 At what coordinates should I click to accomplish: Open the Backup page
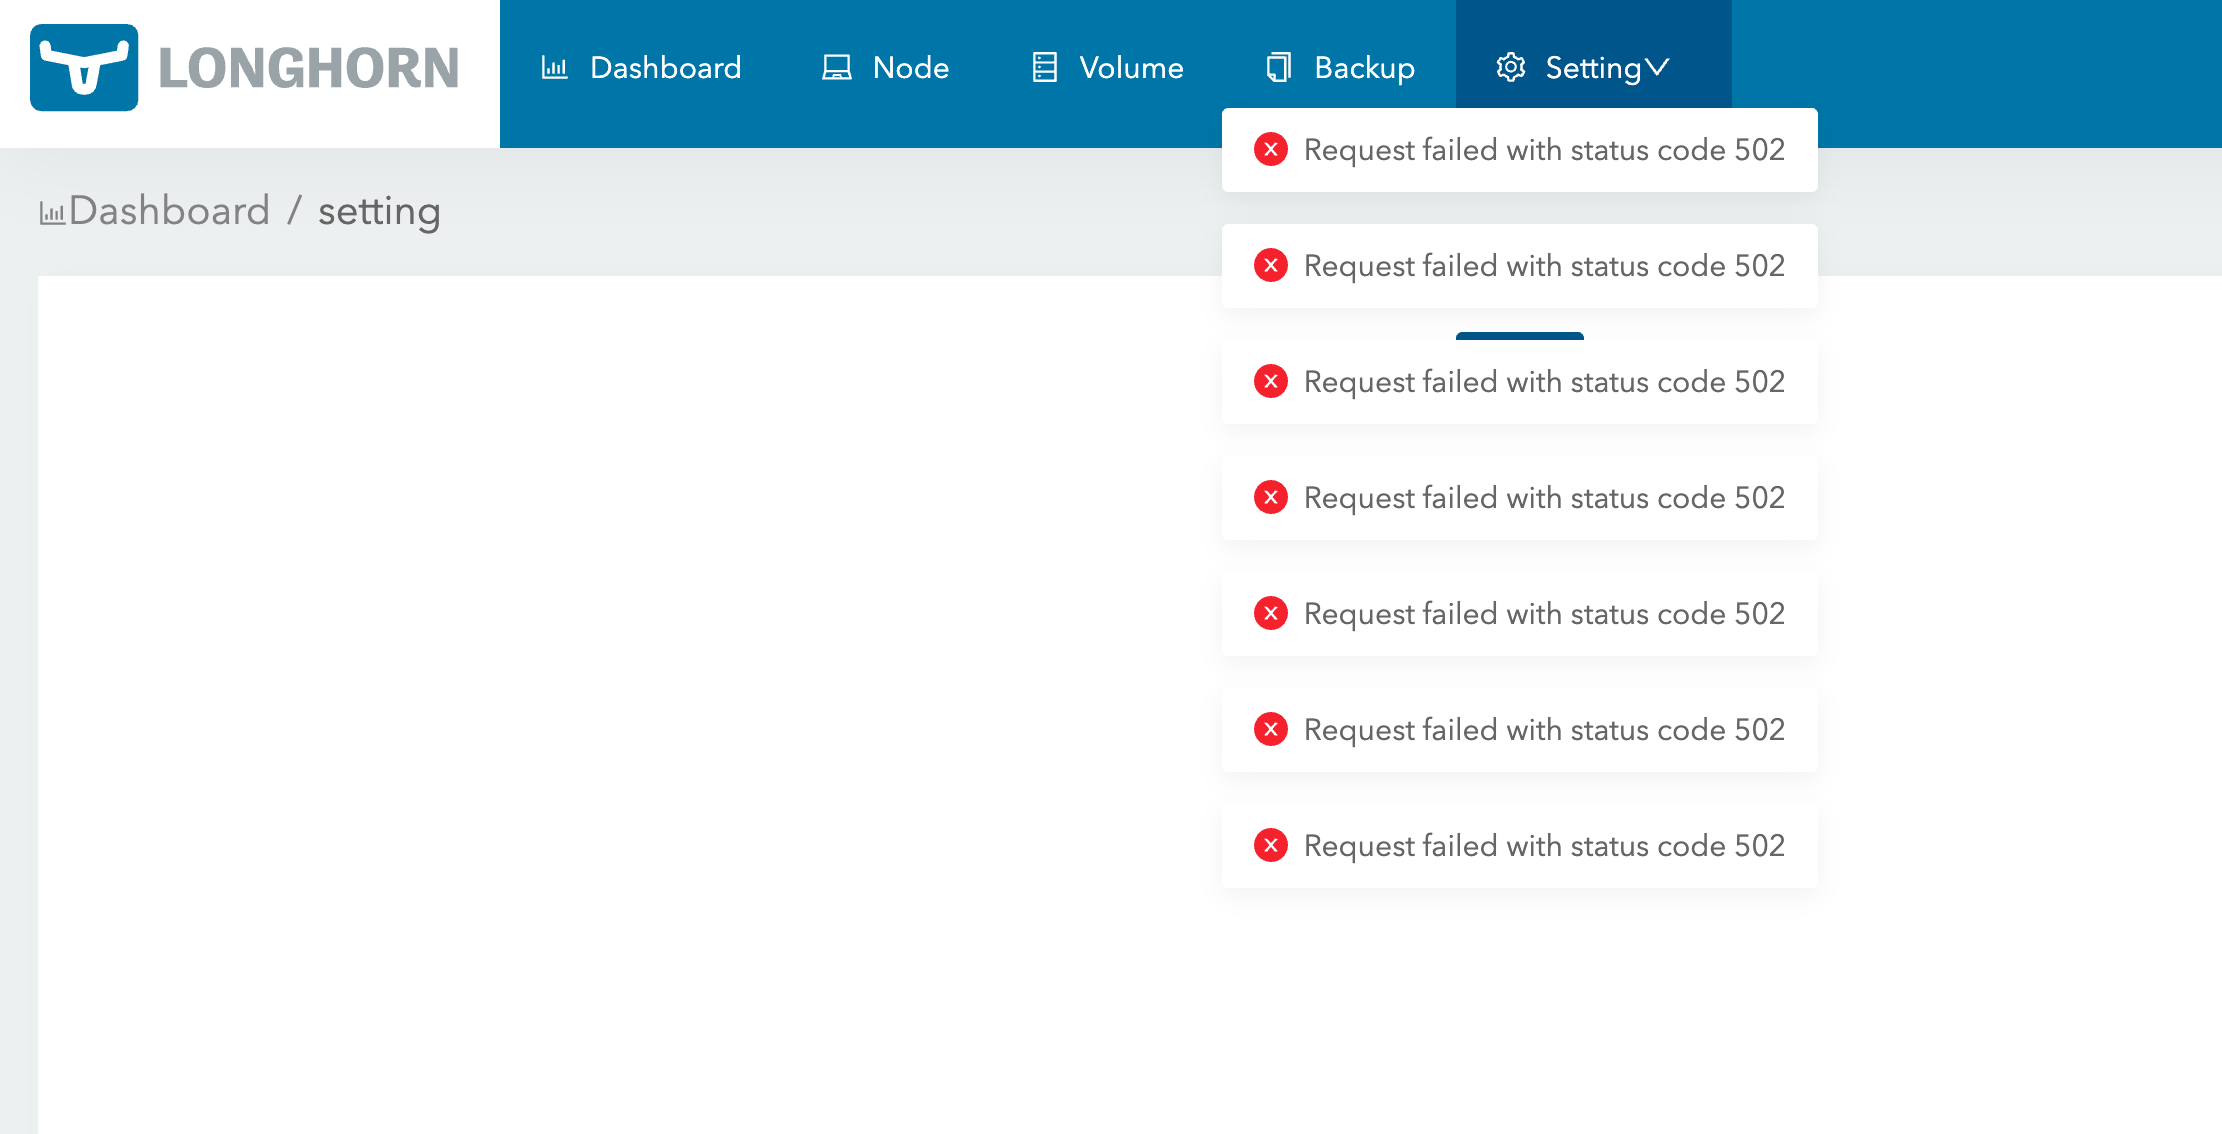tap(1364, 67)
